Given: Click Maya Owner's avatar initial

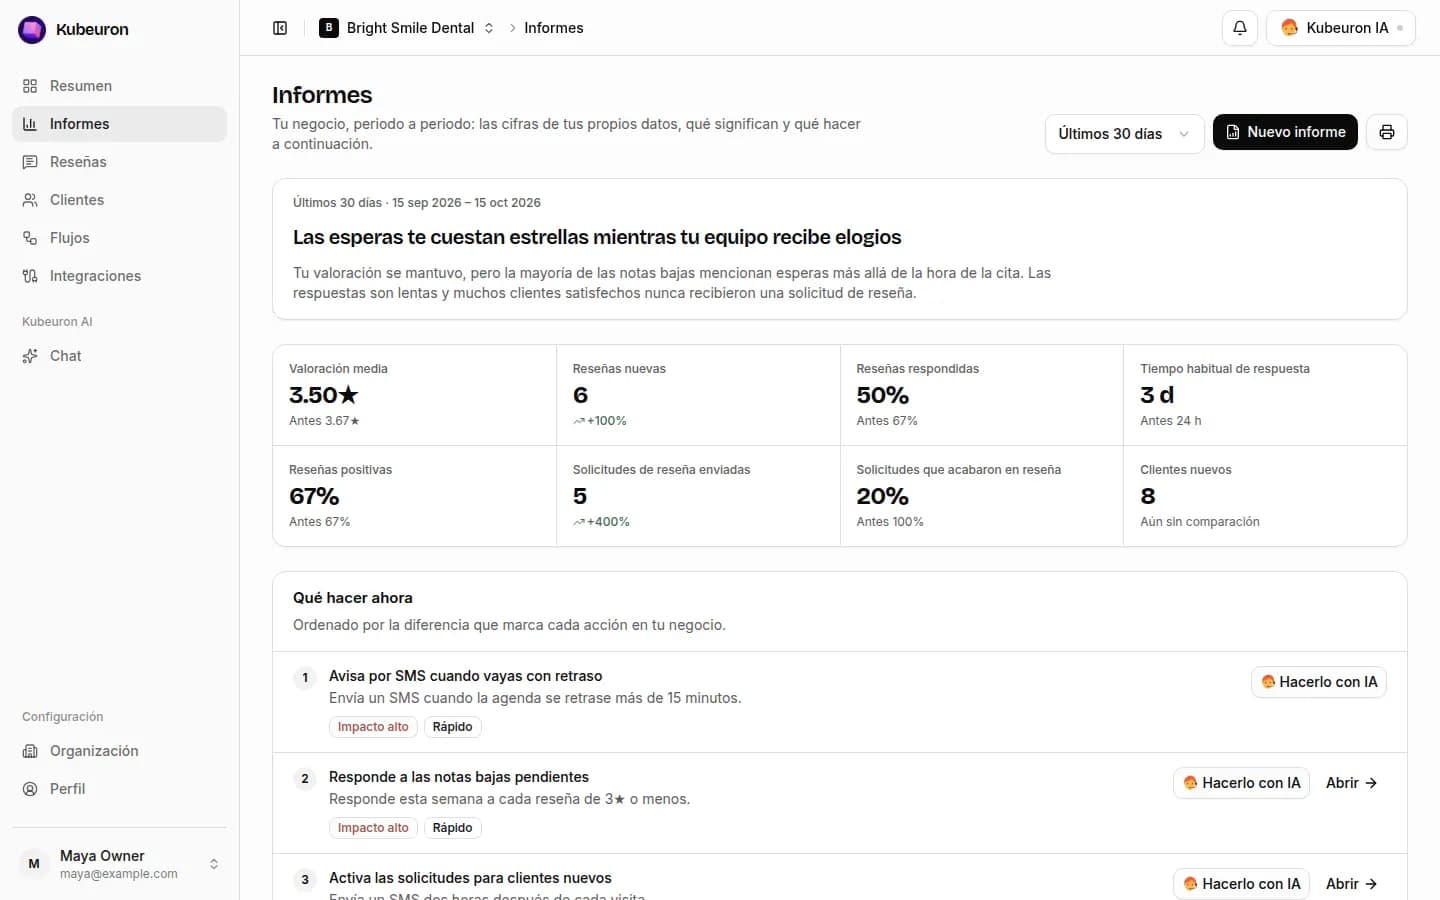Looking at the screenshot, I should tap(34, 864).
